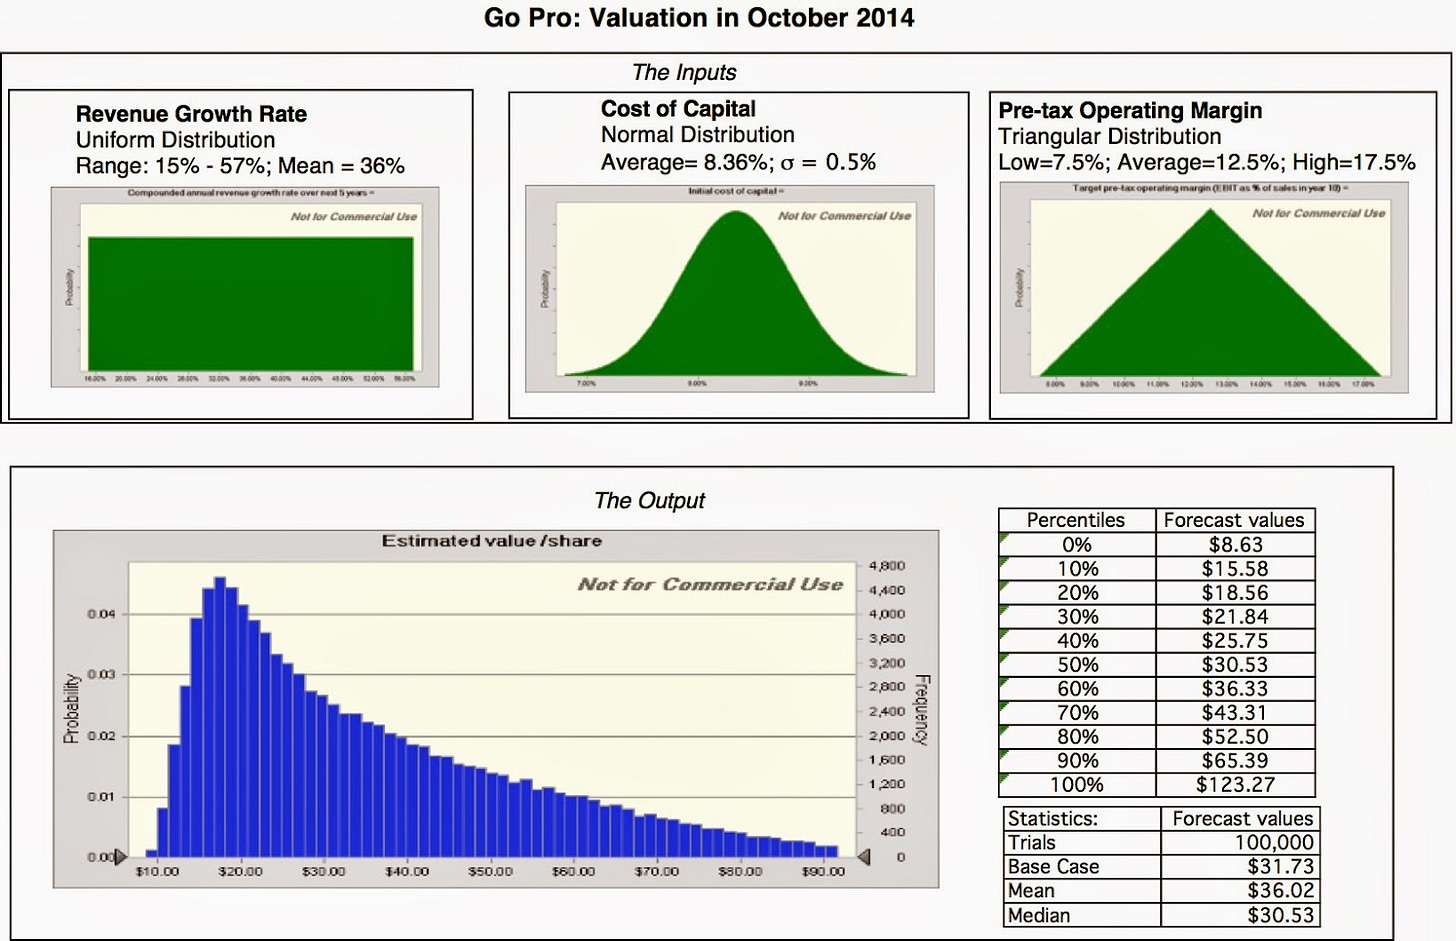Select the 'Base Case' row label
This screenshot has height=941, width=1456.
tap(1082, 866)
